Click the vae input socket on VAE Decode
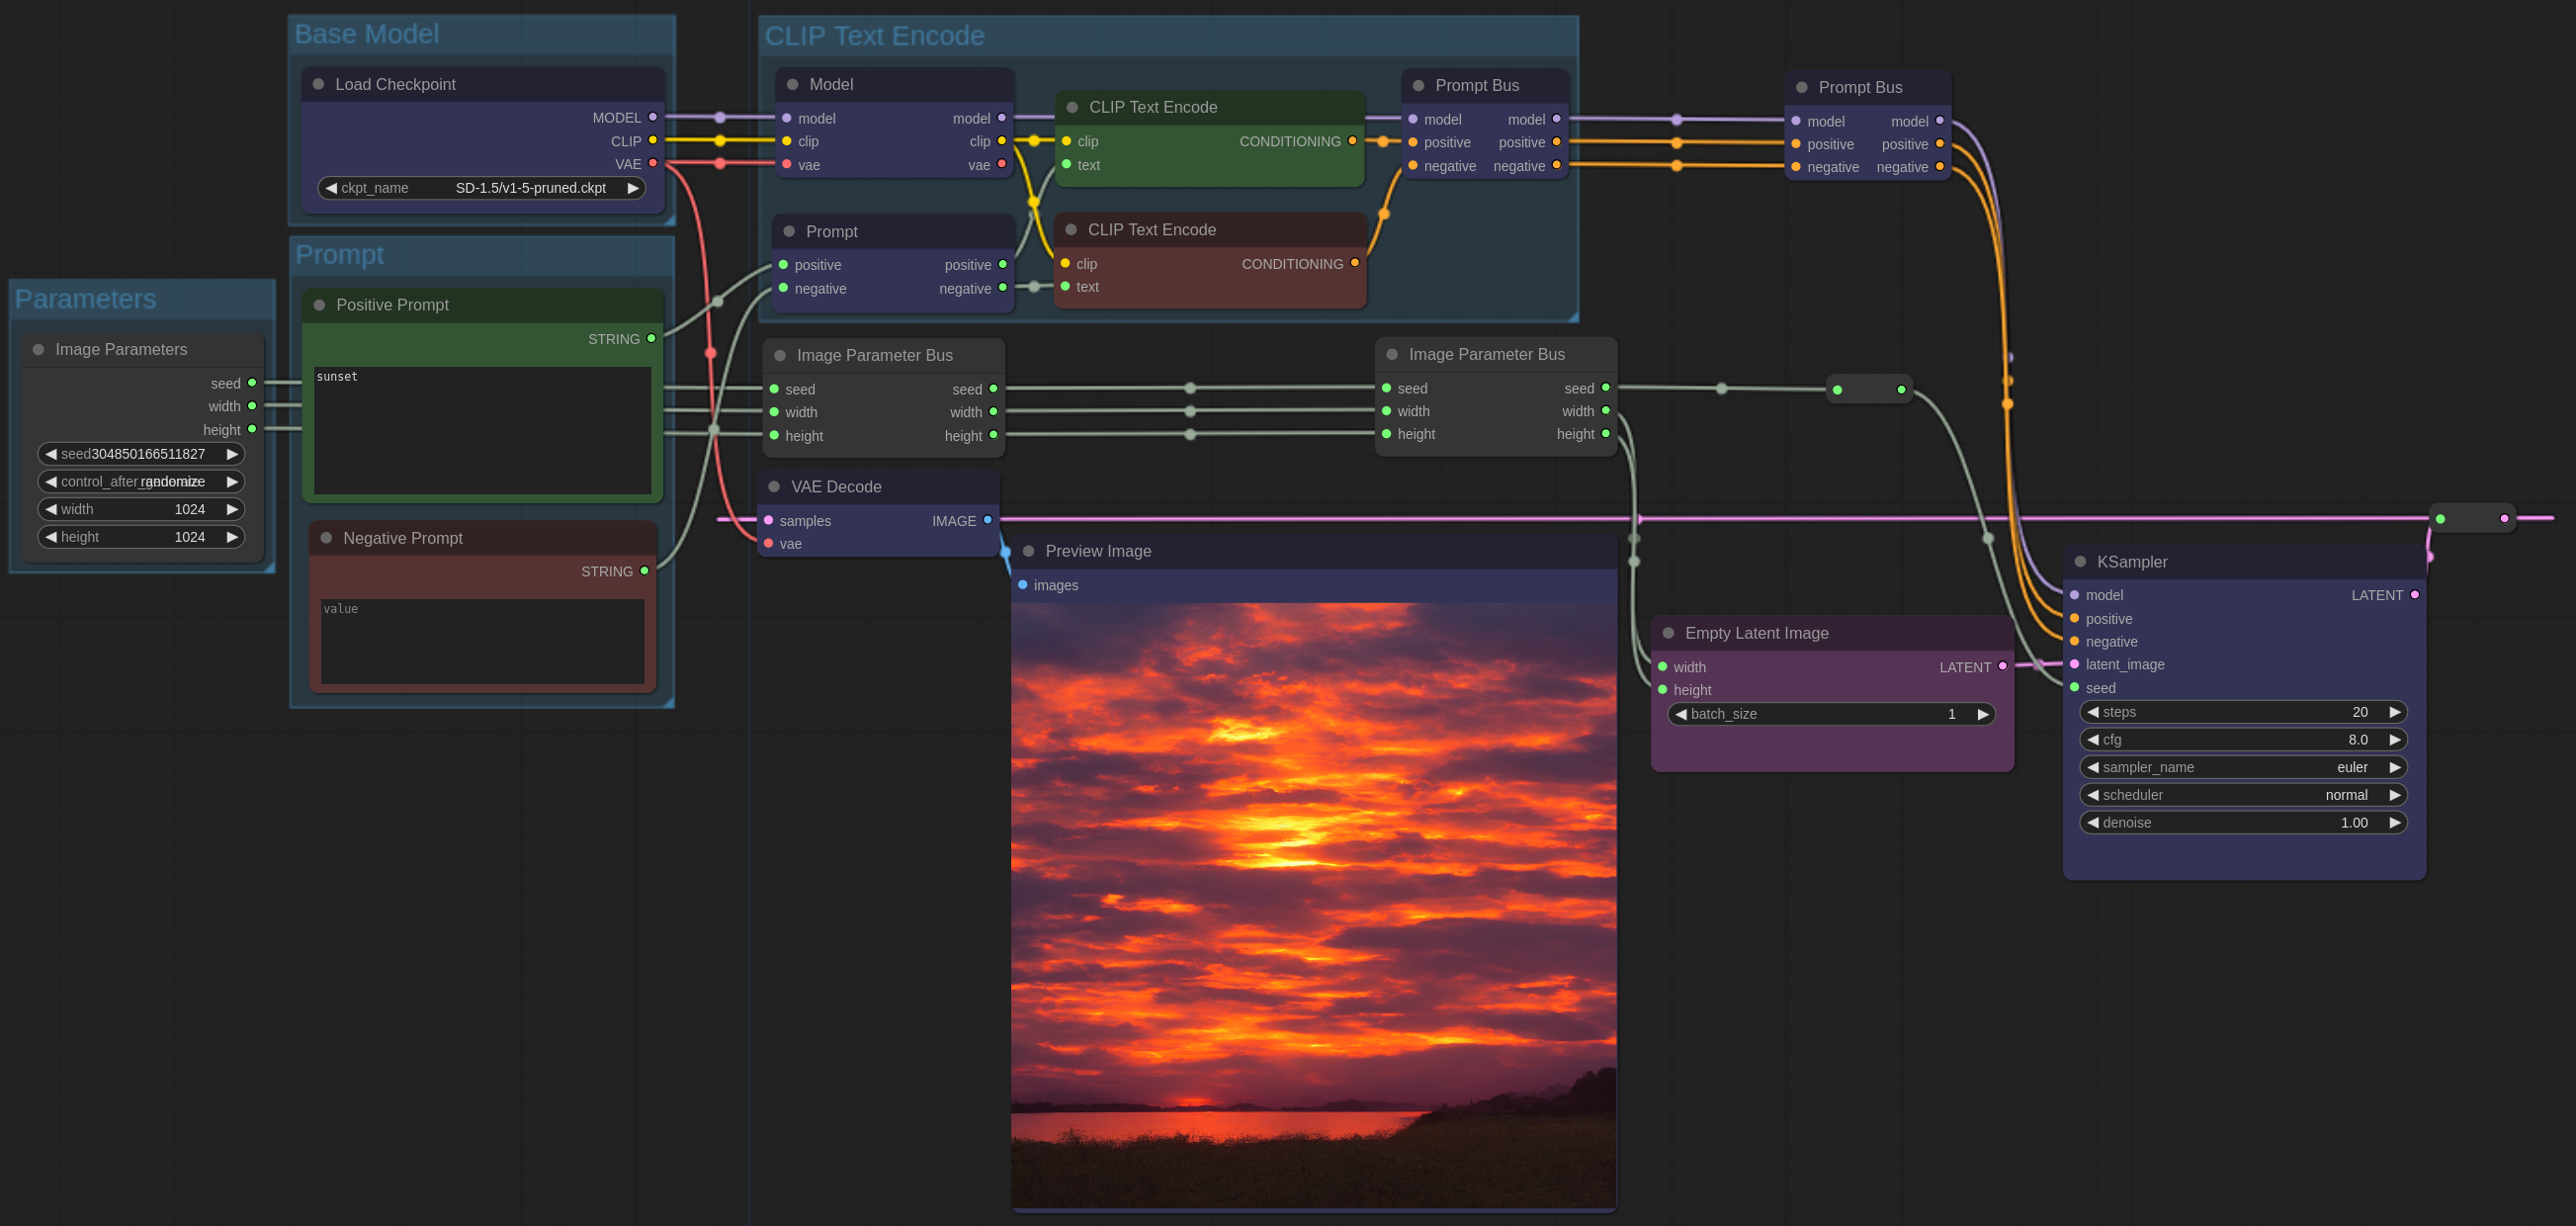The height and width of the screenshot is (1226, 2576). point(768,543)
